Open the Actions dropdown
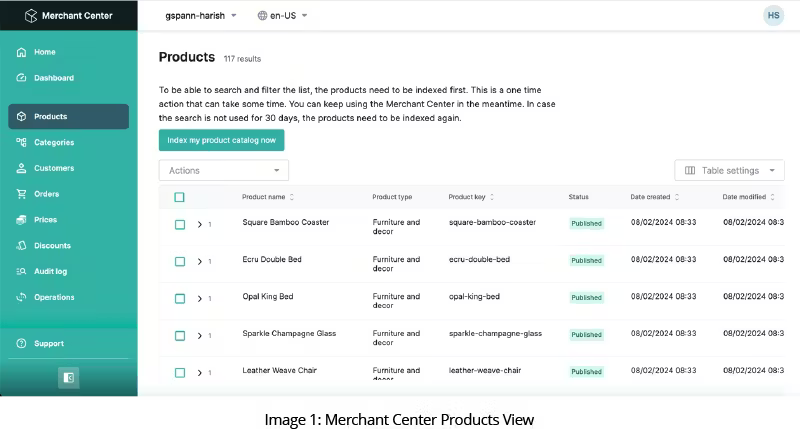Viewport: 800px width, 429px height. [223, 170]
